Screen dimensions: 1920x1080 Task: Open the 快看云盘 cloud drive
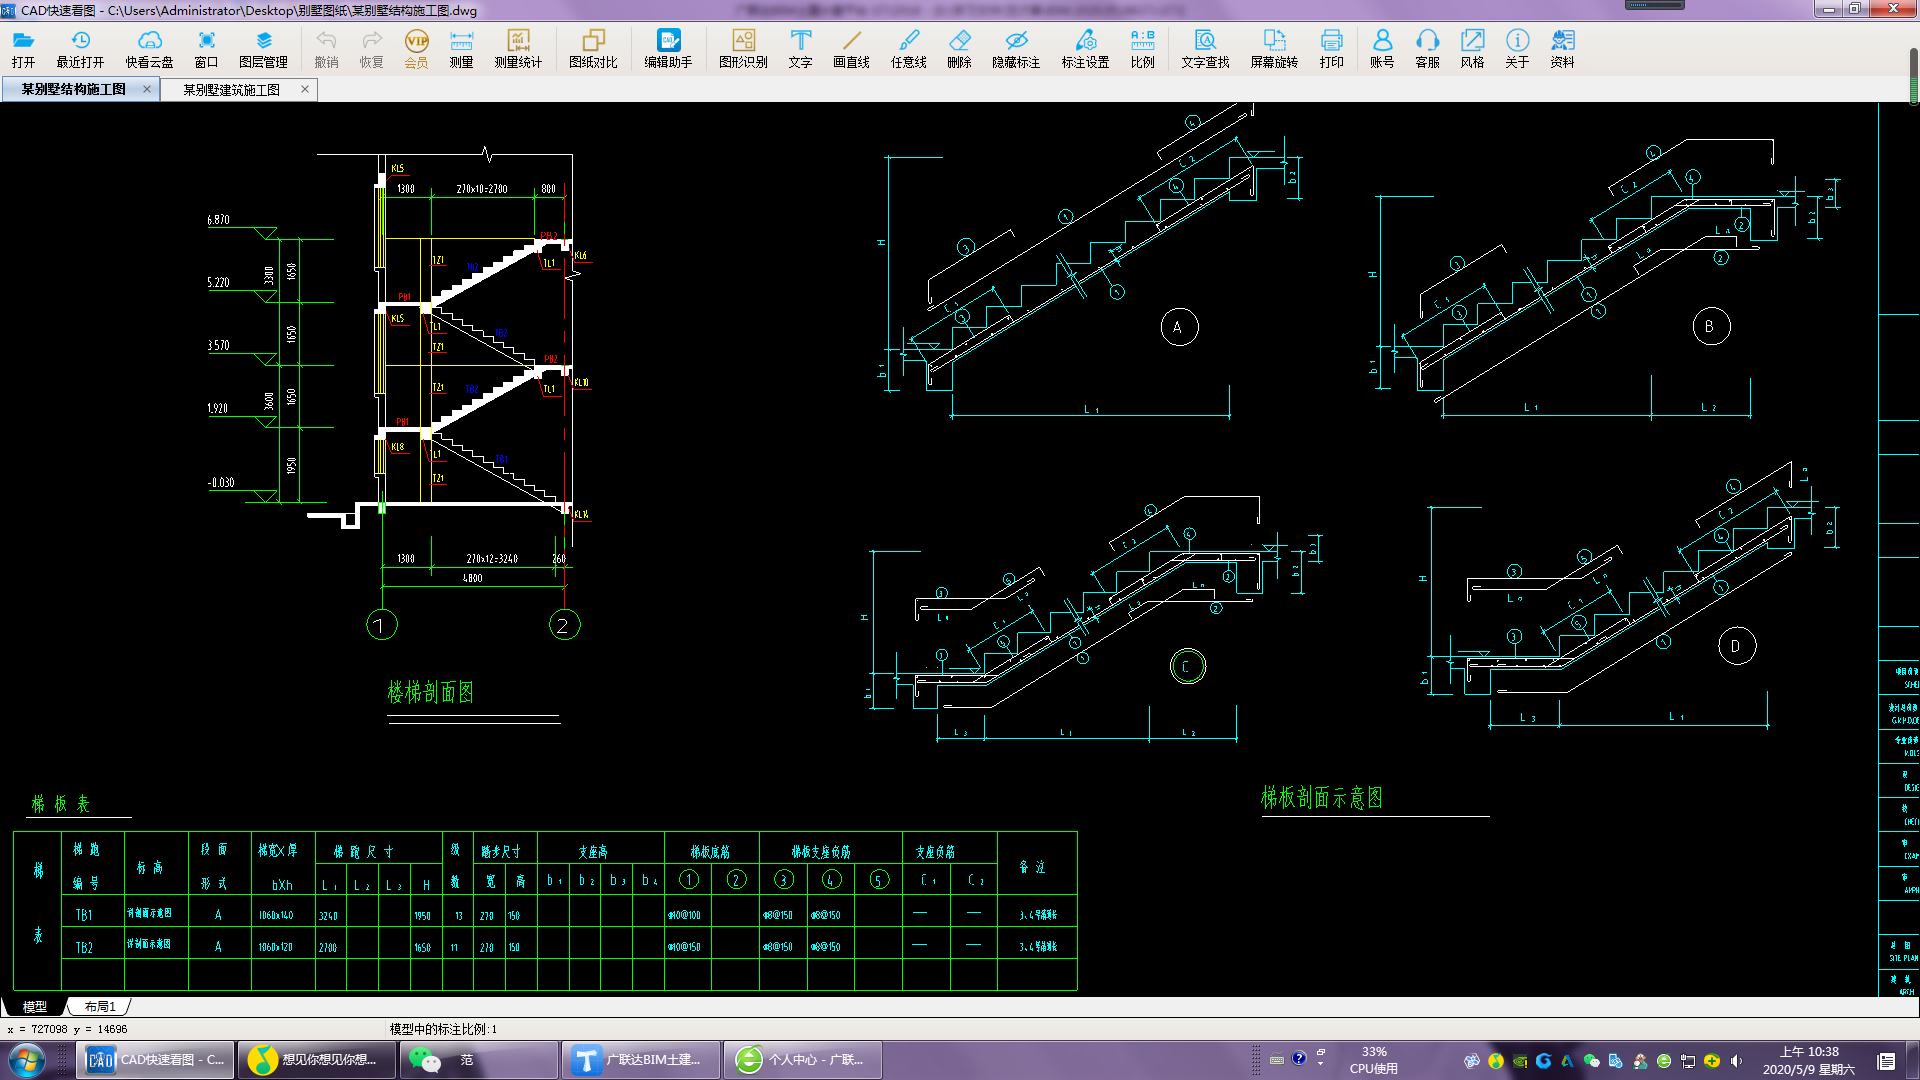(149, 49)
